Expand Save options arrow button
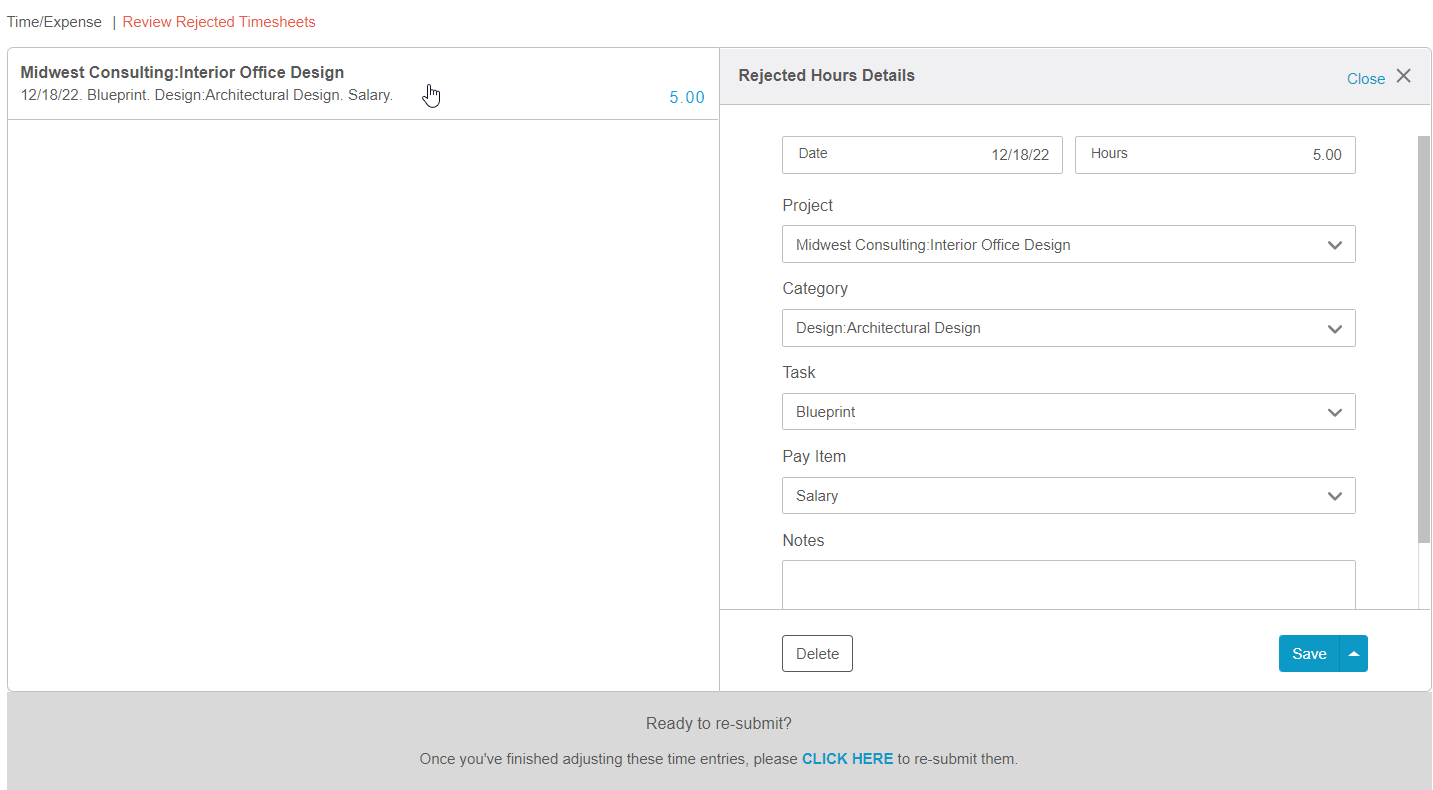 pos(1354,654)
